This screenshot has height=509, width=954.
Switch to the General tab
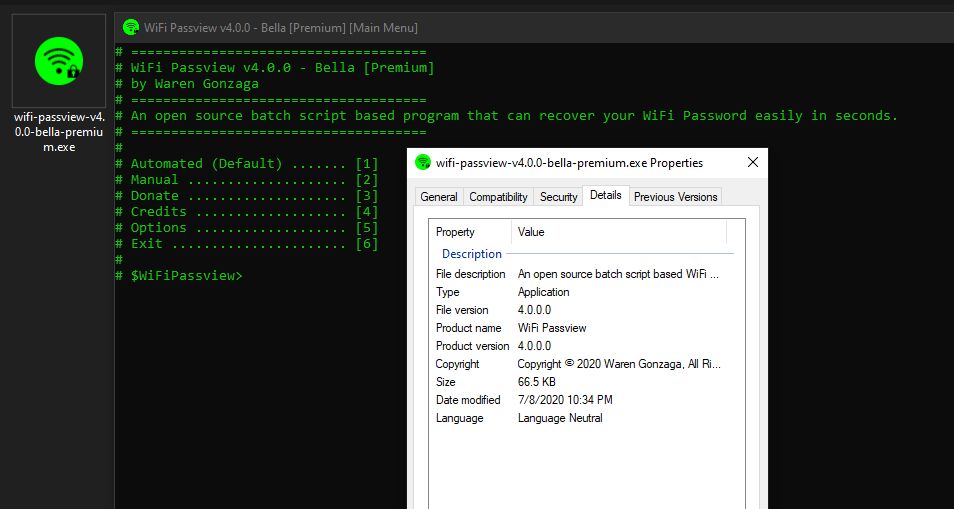(x=439, y=196)
